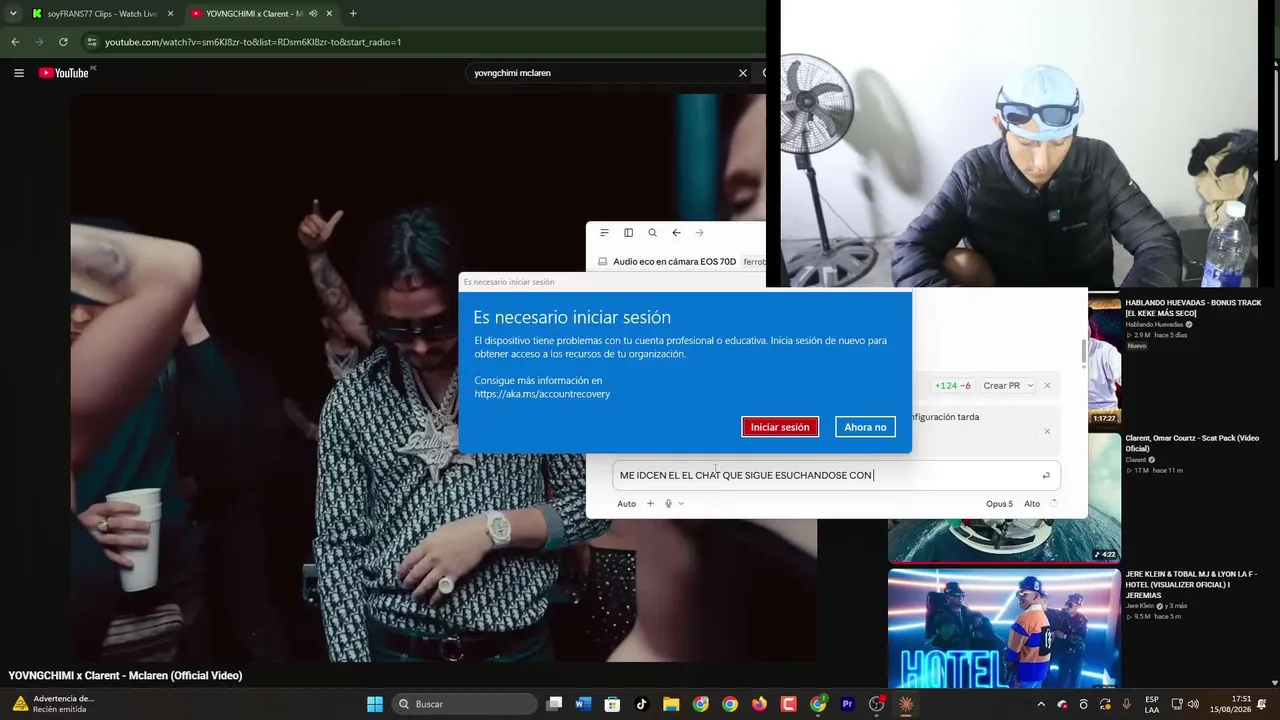Open TikTok from the taskbar
Image resolution: width=1280 pixels, height=720 pixels.
pos(641,704)
